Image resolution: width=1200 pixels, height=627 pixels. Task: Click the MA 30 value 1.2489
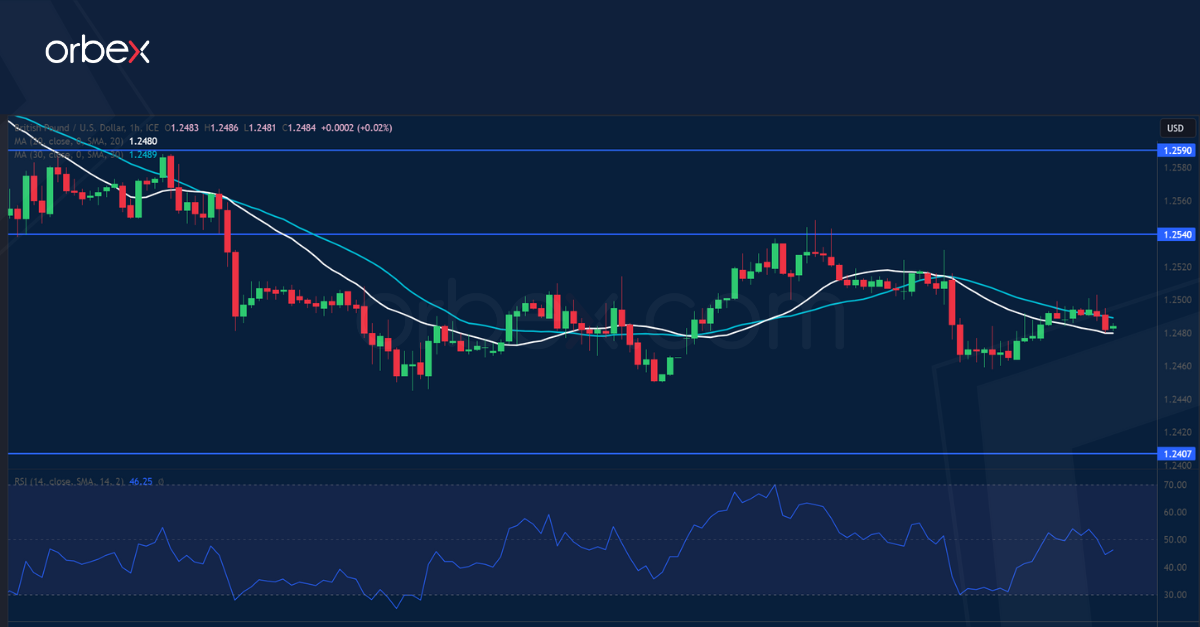(143, 155)
